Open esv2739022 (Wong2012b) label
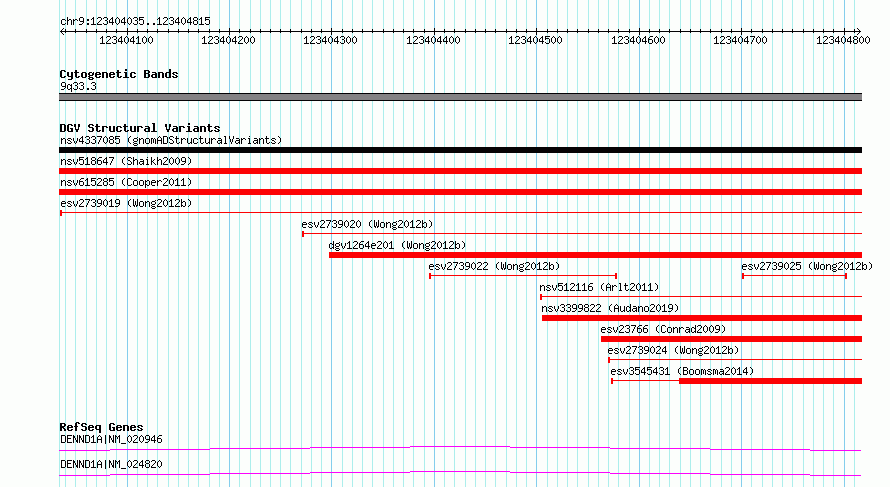 click(494, 266)
